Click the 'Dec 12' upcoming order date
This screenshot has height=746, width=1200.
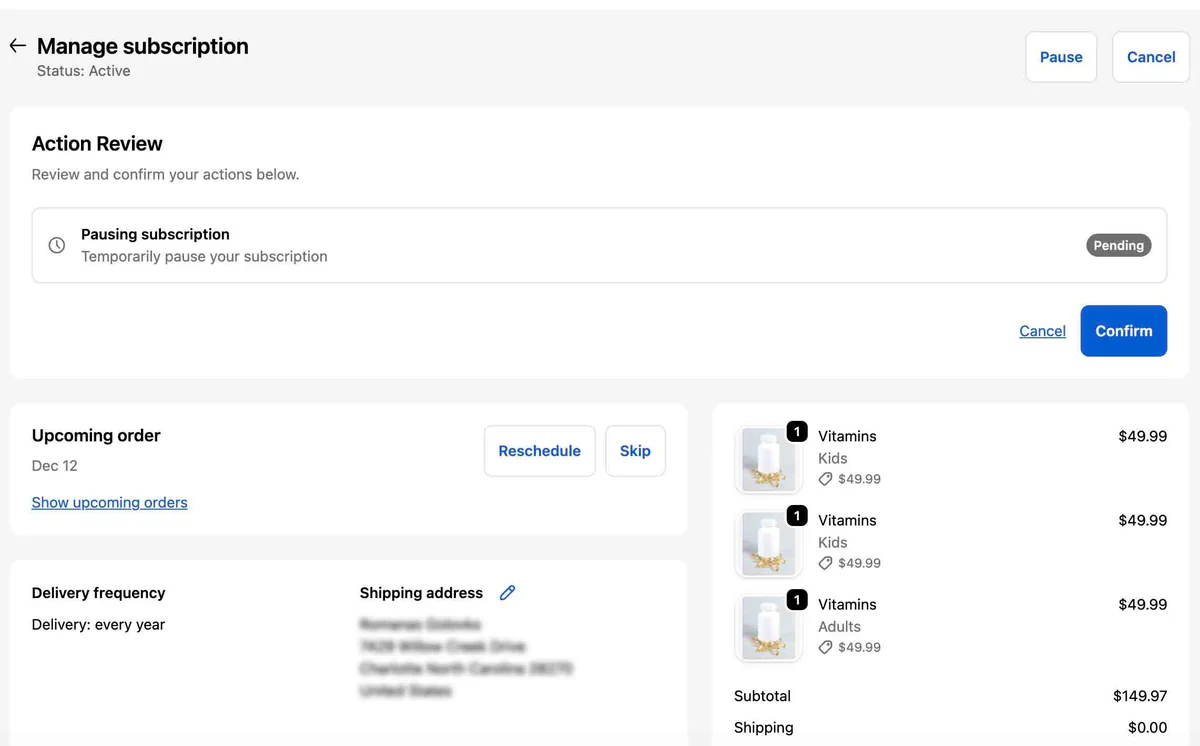point(55,465)
